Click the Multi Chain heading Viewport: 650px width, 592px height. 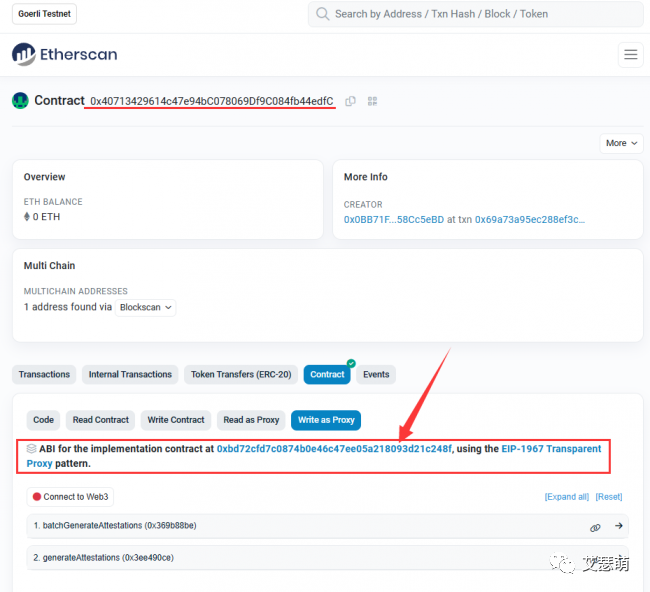[49, 266]
